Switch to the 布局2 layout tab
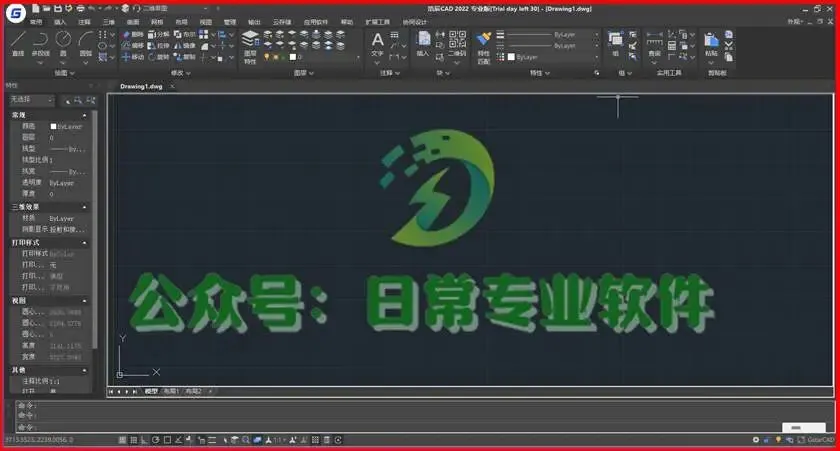 [193, 392]
